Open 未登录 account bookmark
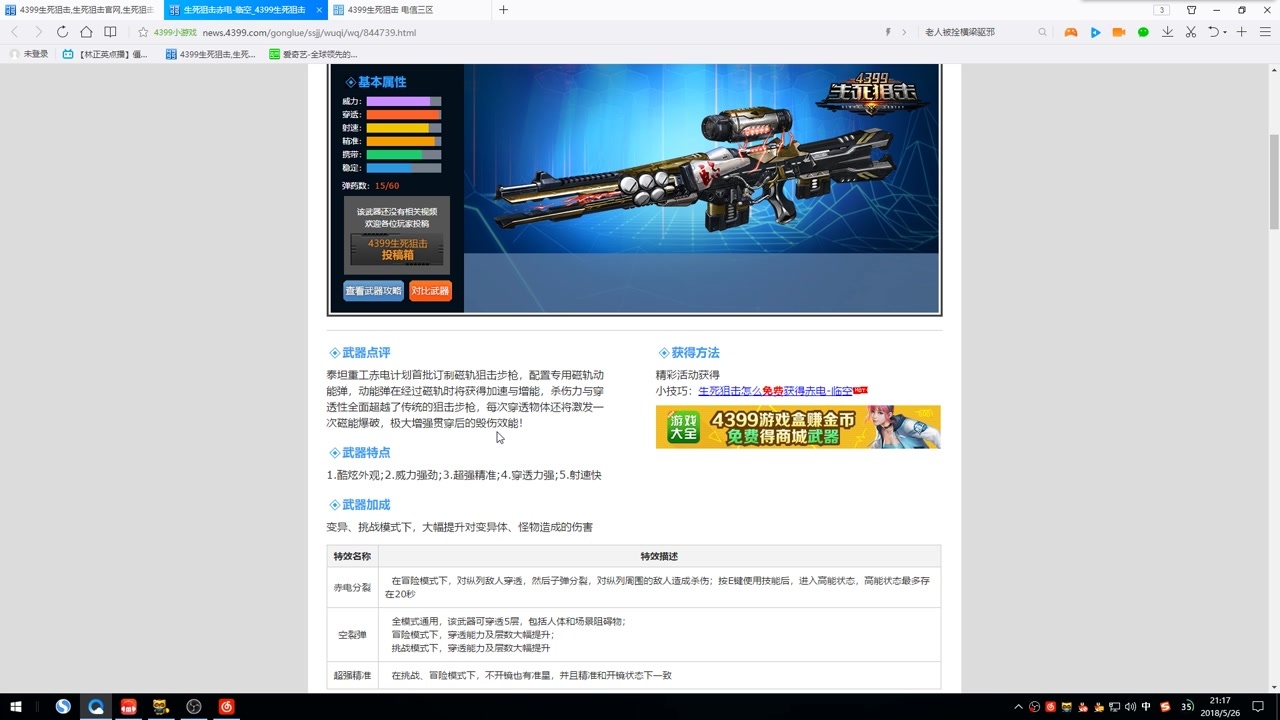Image resolution: width=1280 pixels, height=720 pixels. tap(29, 54)
